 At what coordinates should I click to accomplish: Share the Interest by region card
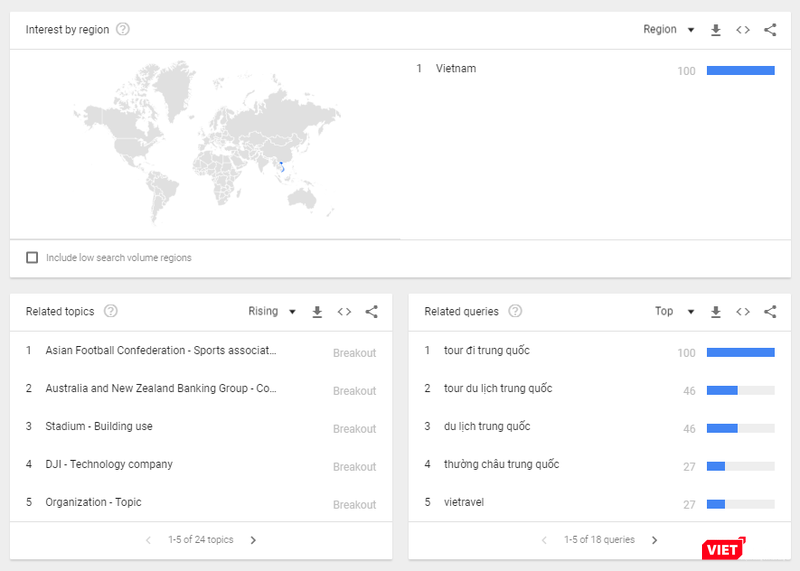click(770, 30)
